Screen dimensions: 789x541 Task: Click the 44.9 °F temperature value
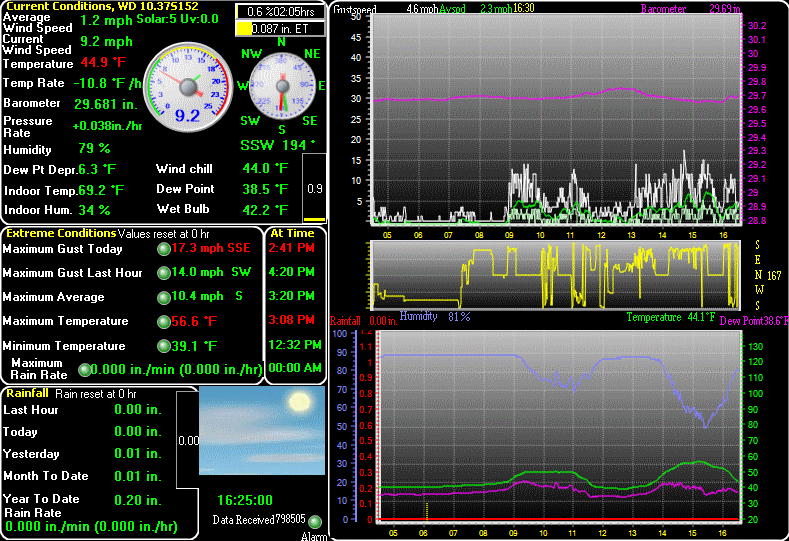pyautogui.click(x=103, y=62)
